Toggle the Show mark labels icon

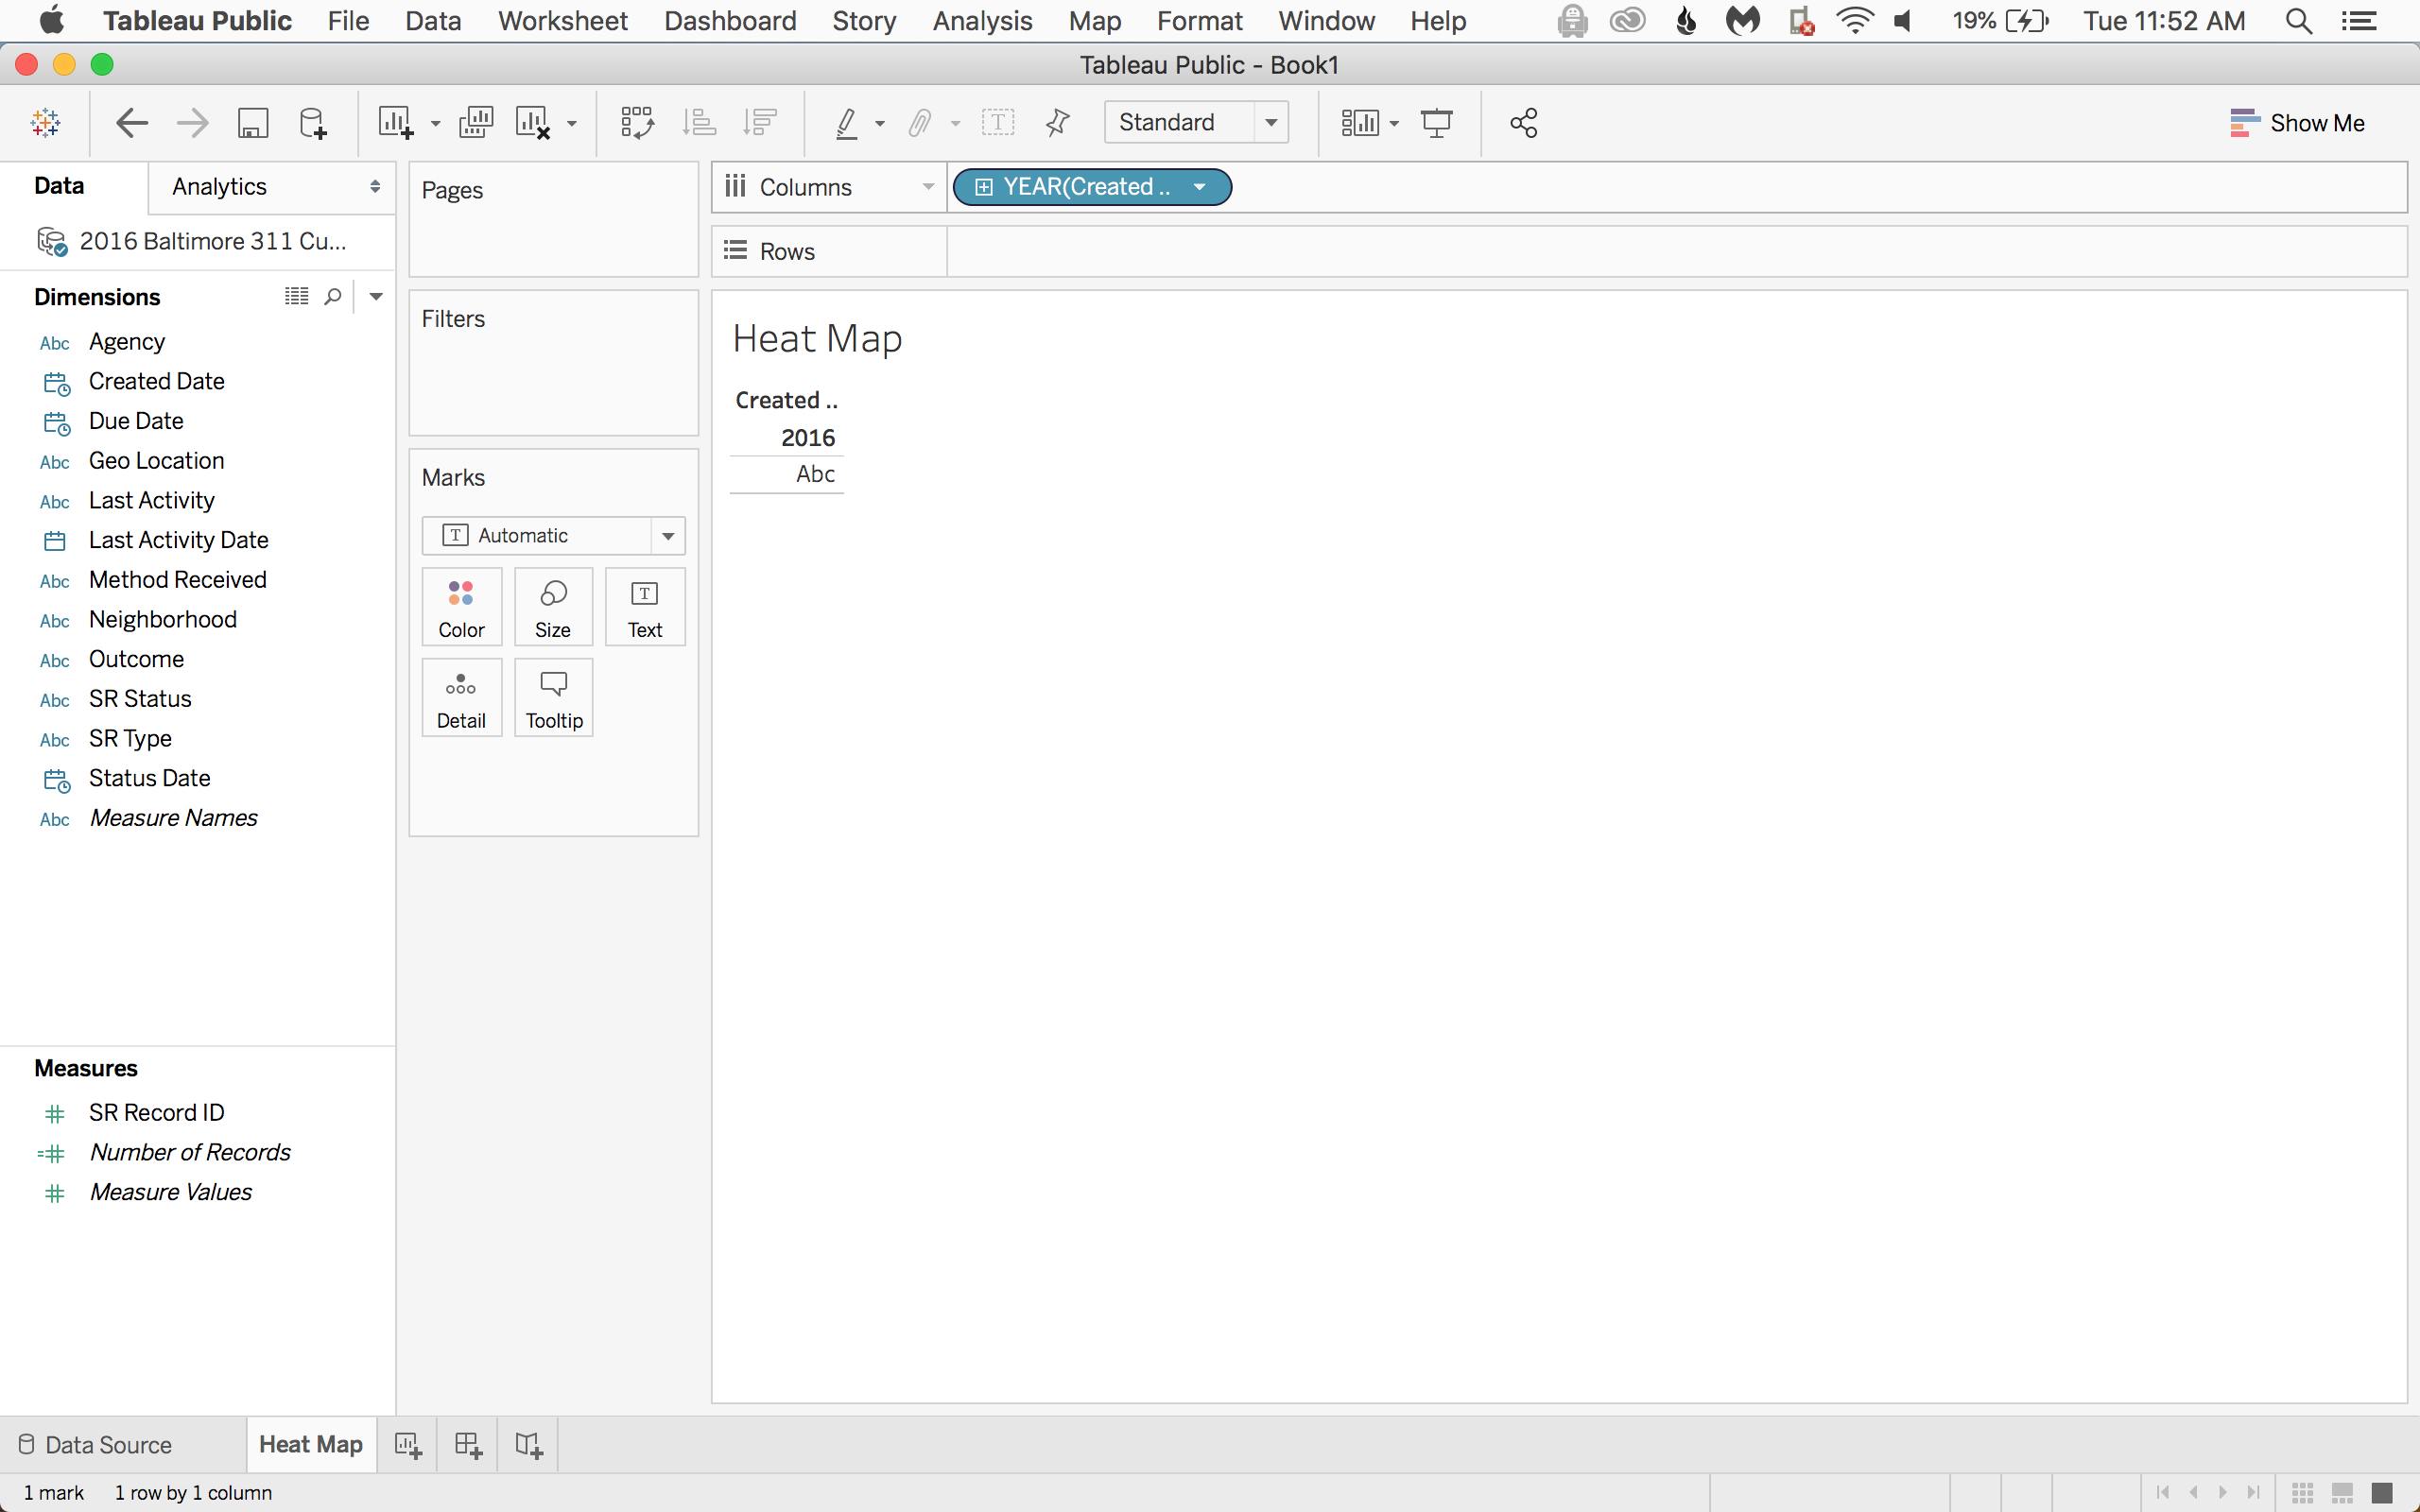[997, 123]
